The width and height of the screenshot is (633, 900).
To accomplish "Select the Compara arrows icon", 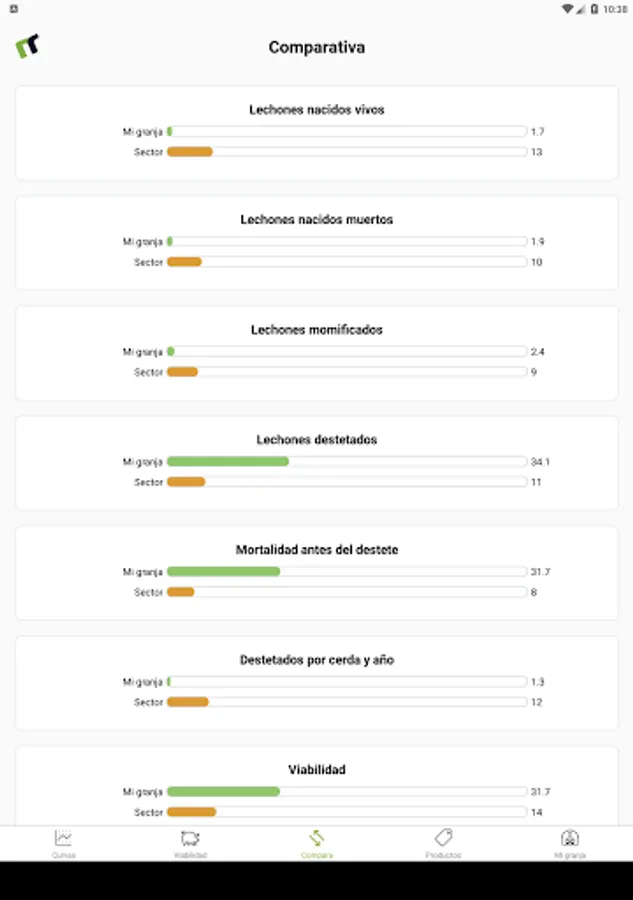I will click(x=316, y=843).
